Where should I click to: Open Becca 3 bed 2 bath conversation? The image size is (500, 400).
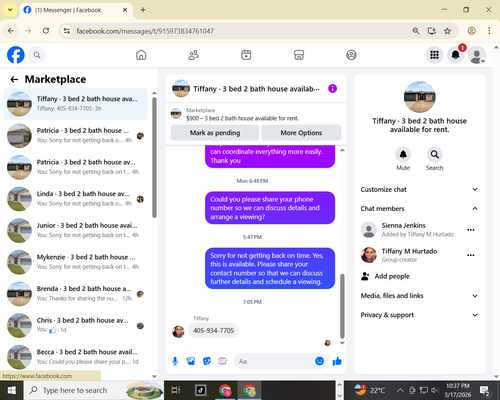click(75, 357)
